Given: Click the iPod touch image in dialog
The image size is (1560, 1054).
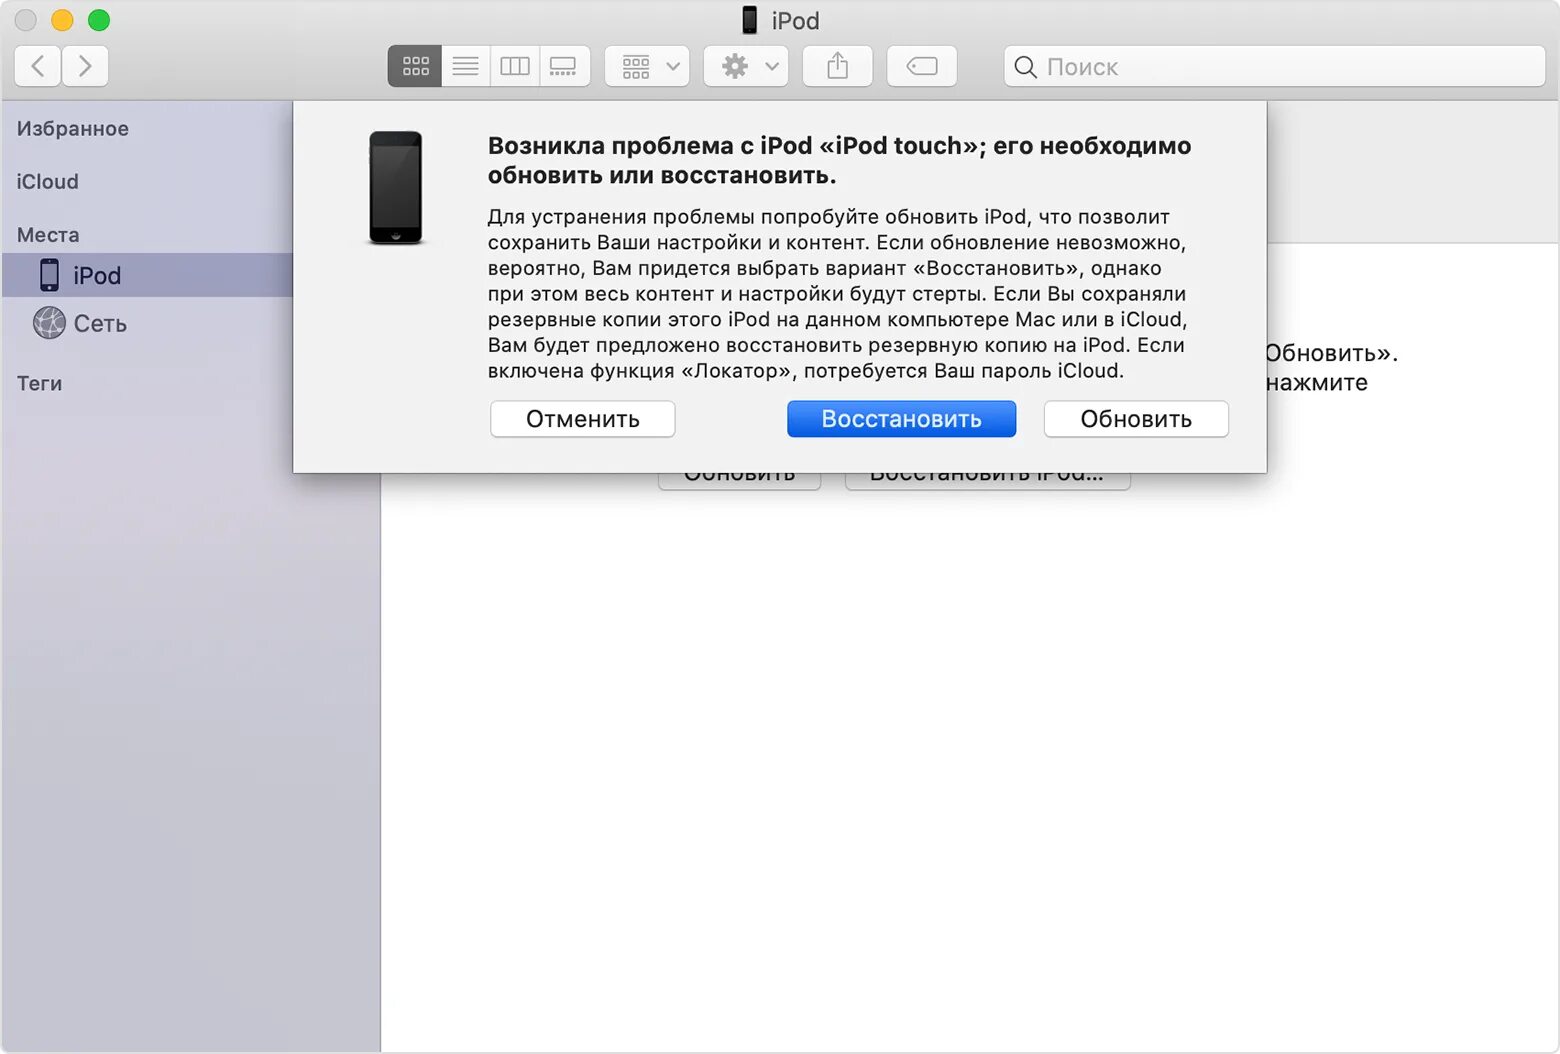Looking at the screenshot, I should pyautogui.click(x=396, y=188).
